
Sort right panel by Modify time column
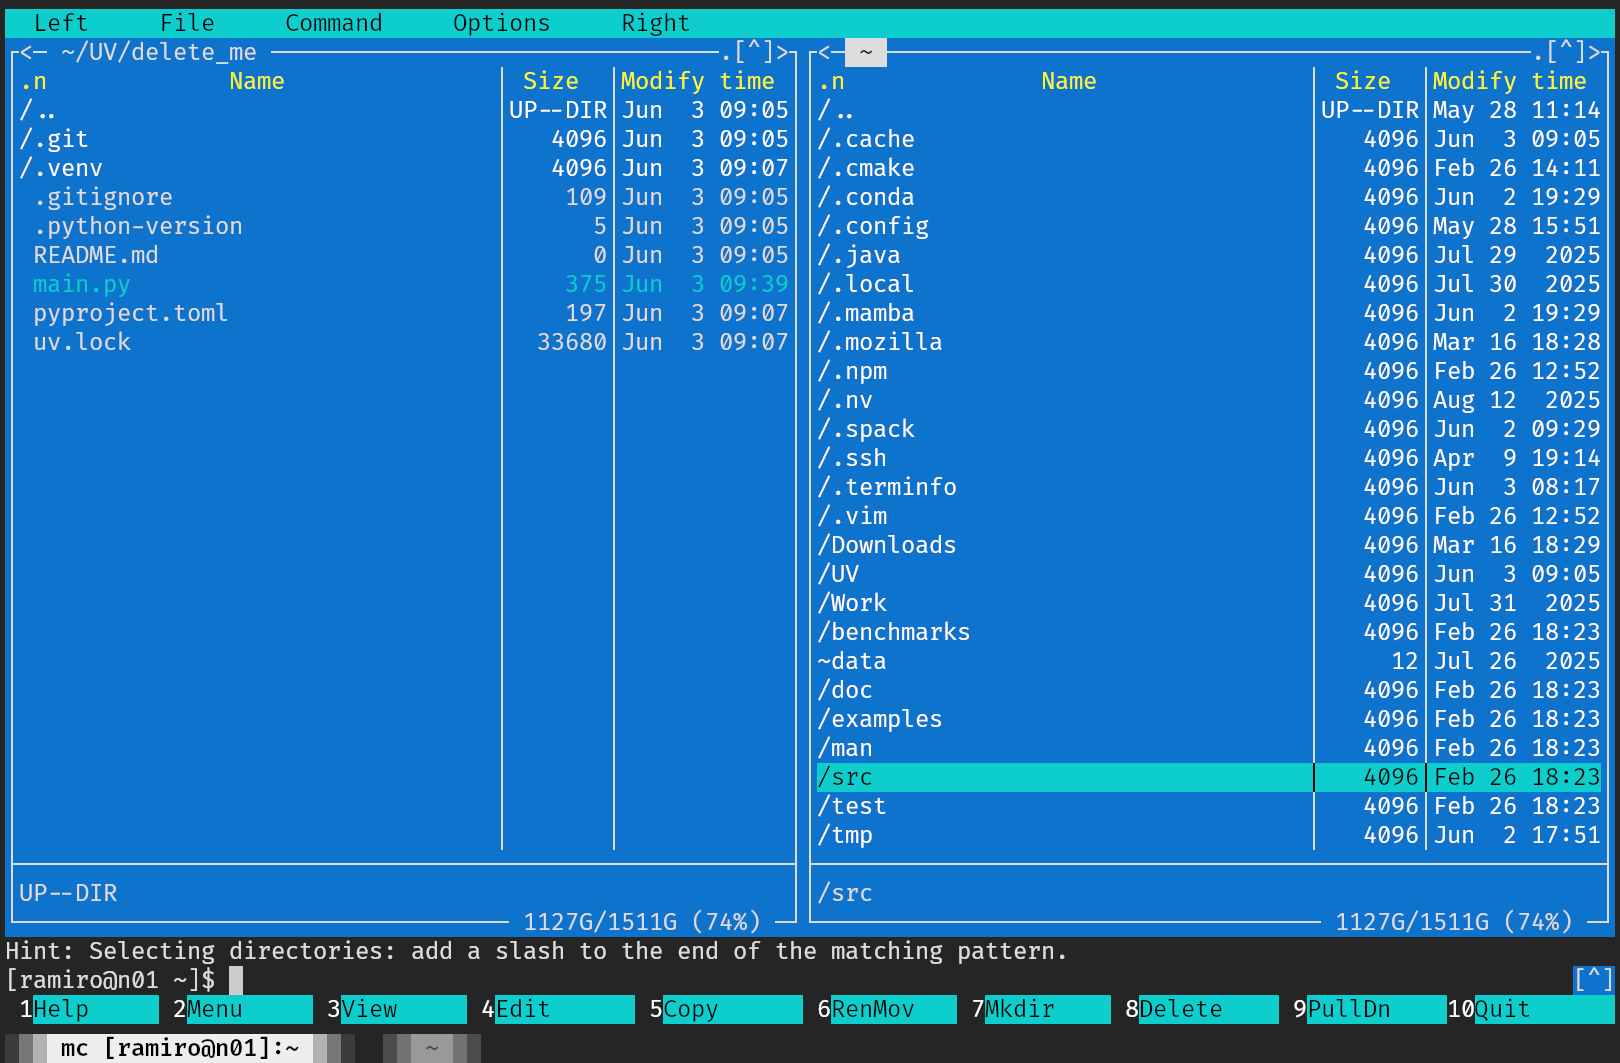[x=1510, y=81]
